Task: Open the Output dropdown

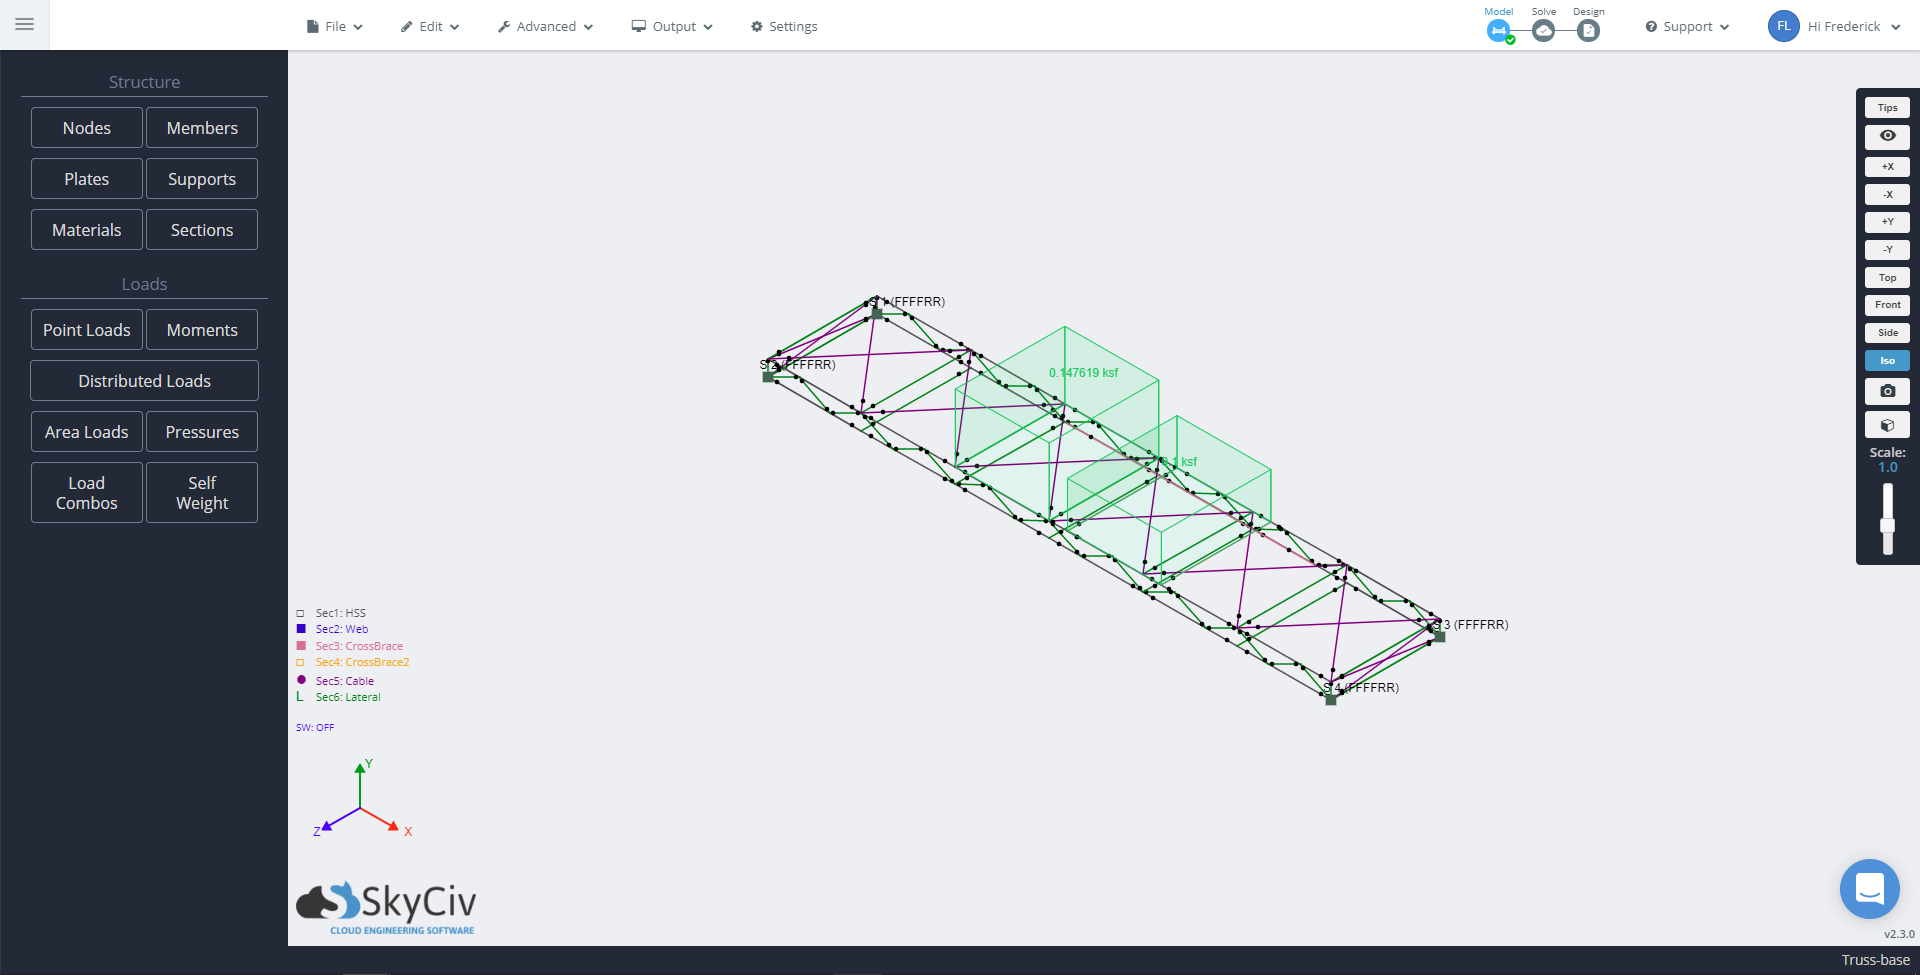Action: coord(671,26)
